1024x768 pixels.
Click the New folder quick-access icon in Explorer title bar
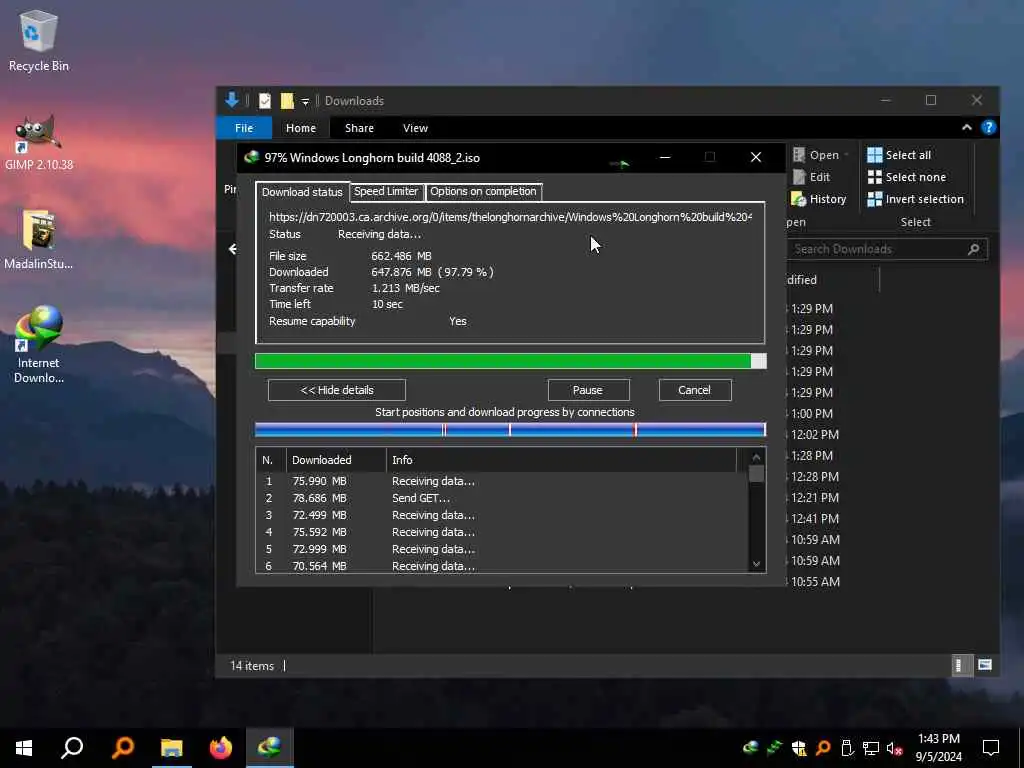tap(287, 101)
